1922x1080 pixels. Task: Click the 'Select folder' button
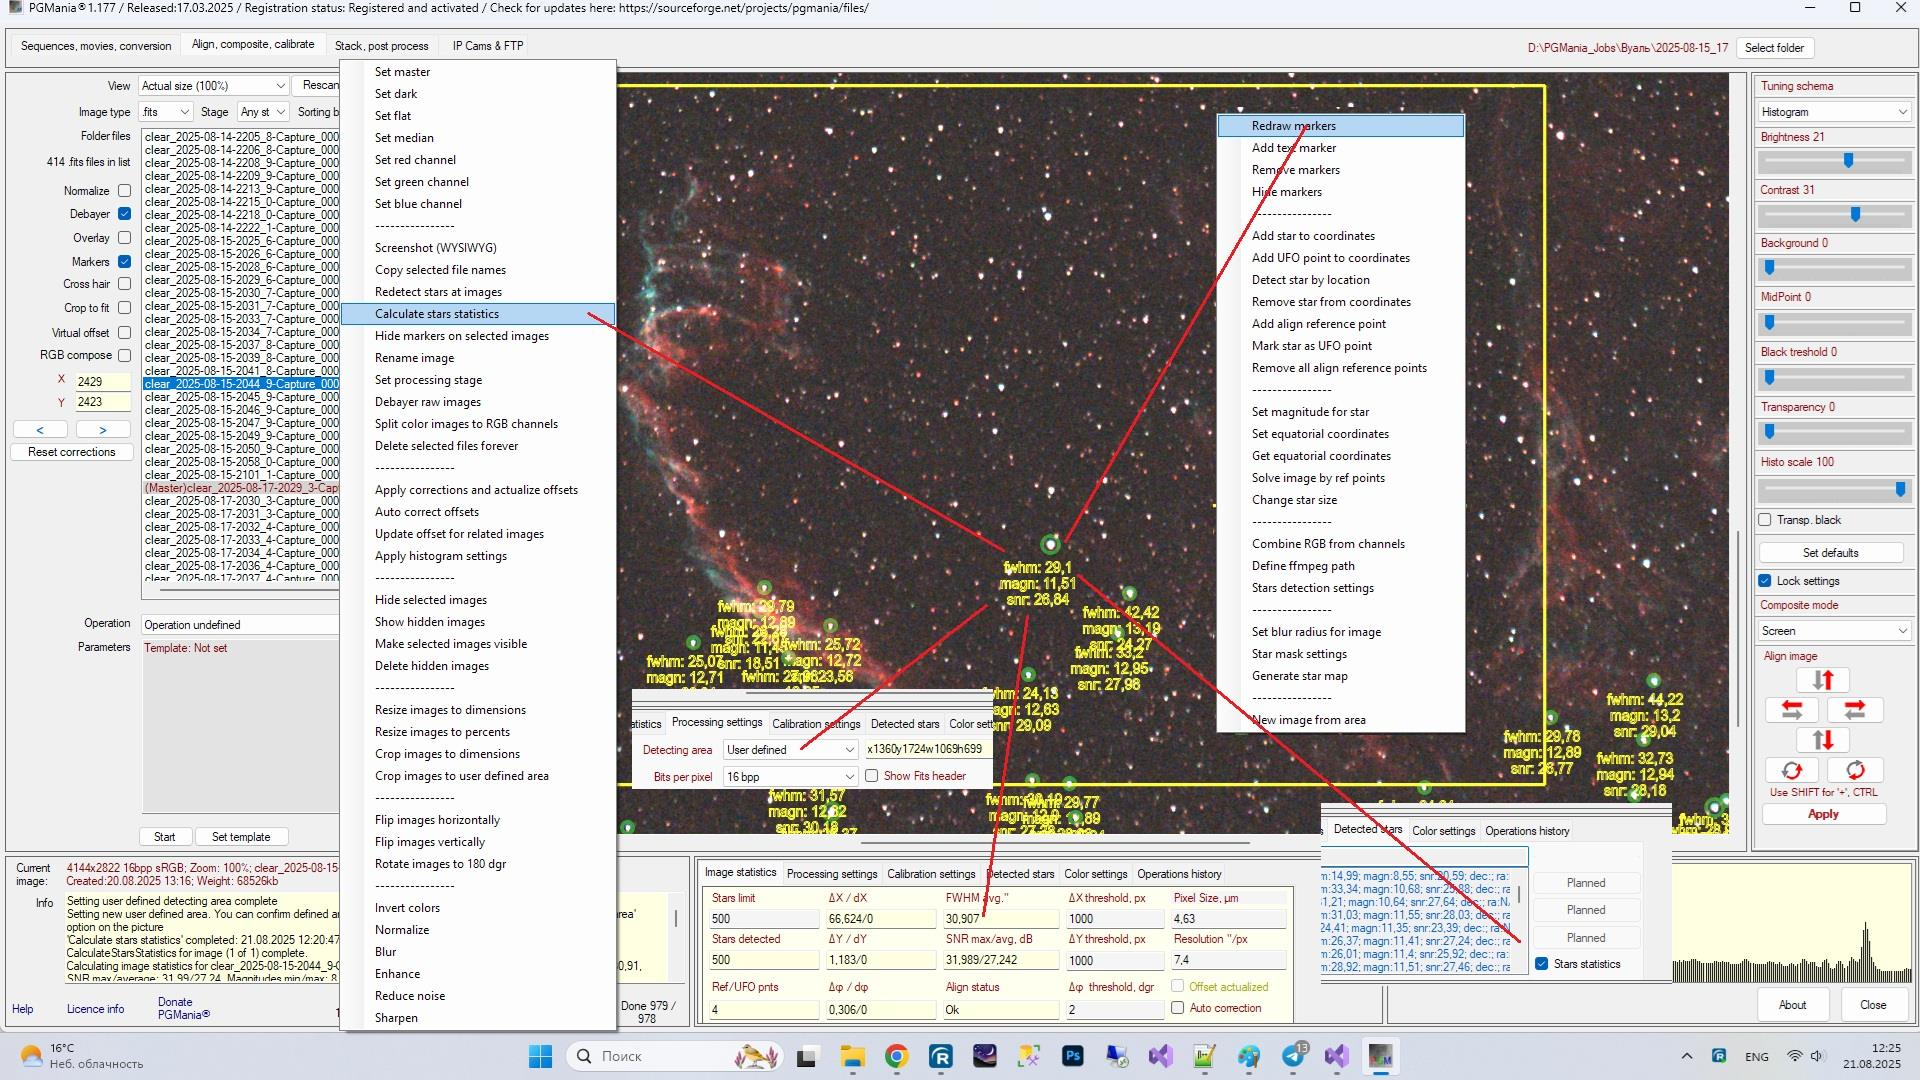click(x=1775, y=48)
